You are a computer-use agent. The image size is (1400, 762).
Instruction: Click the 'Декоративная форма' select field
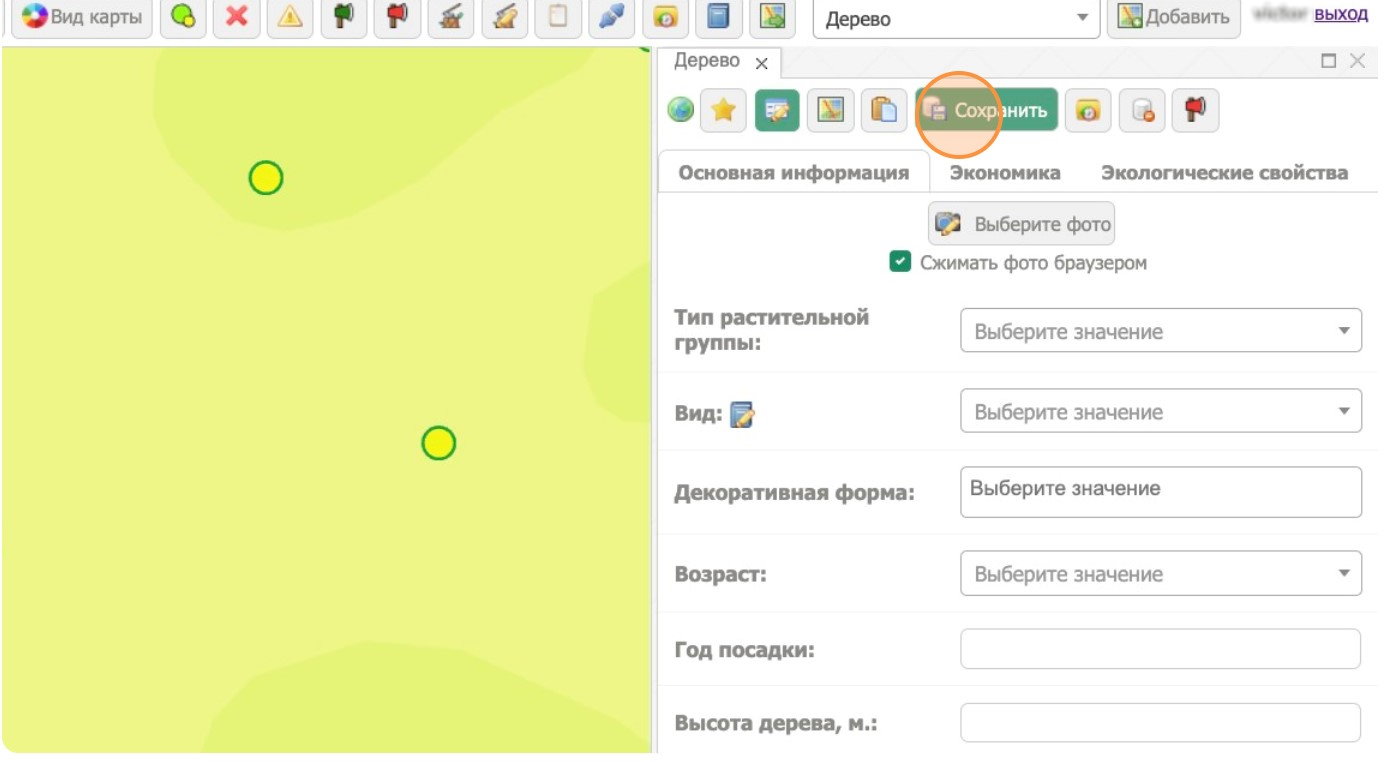[1161, 492]
